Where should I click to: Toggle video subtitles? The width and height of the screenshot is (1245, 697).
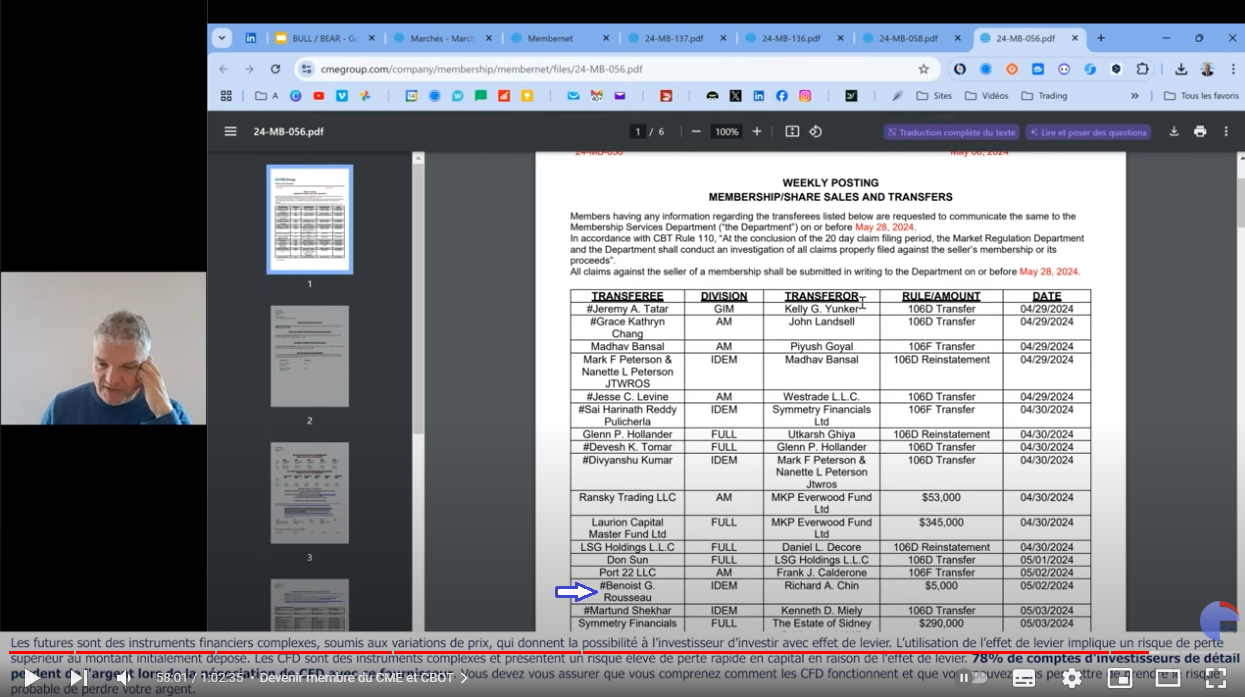pos(1023,678)
